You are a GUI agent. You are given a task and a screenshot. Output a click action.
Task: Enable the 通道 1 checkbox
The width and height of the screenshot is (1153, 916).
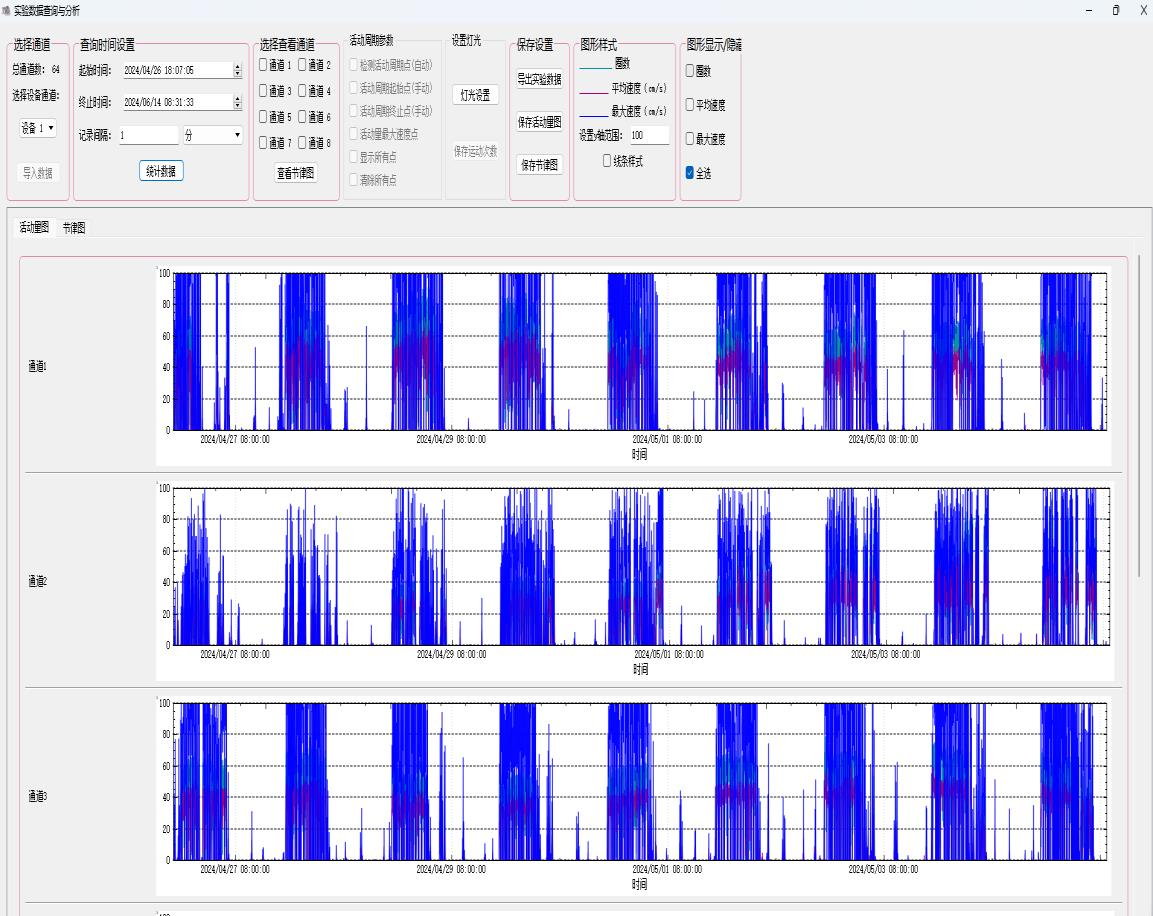[x=263, y=65]
